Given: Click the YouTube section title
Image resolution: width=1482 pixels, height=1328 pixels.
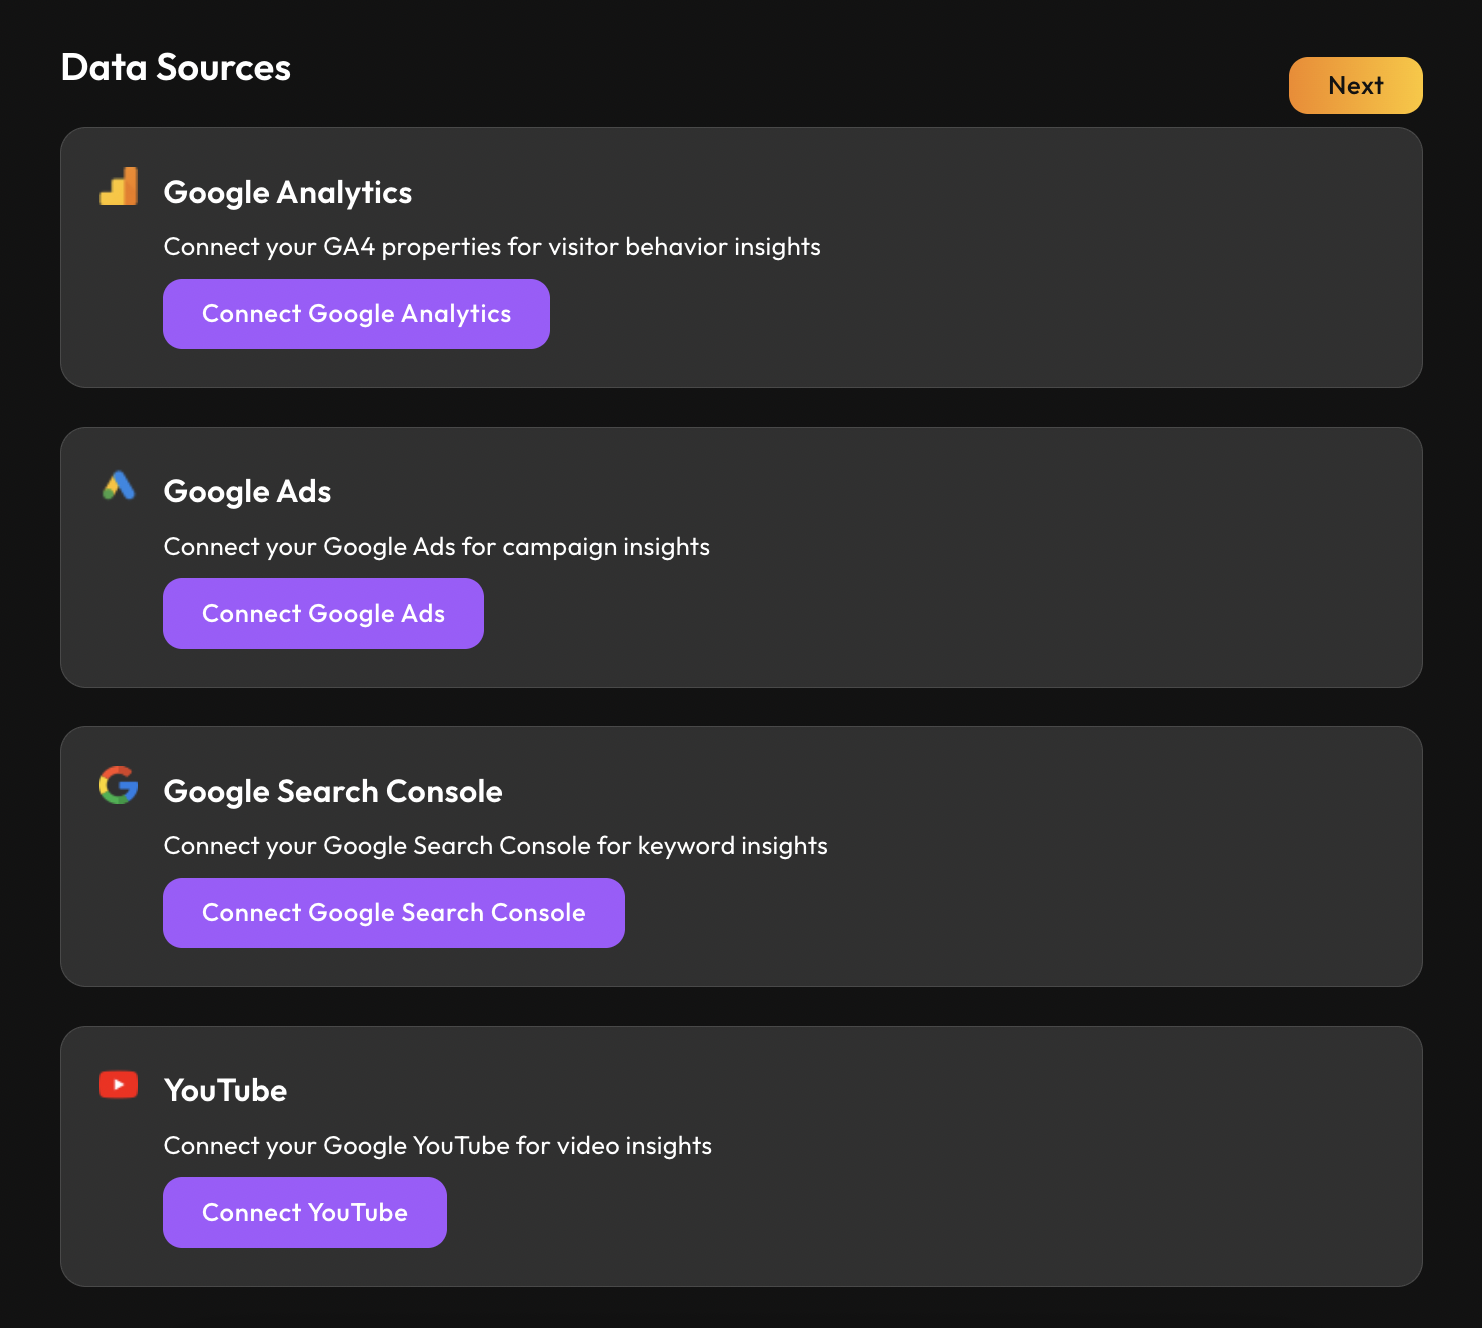Looking at the screenshot, I should click(x=225, y=1090).
